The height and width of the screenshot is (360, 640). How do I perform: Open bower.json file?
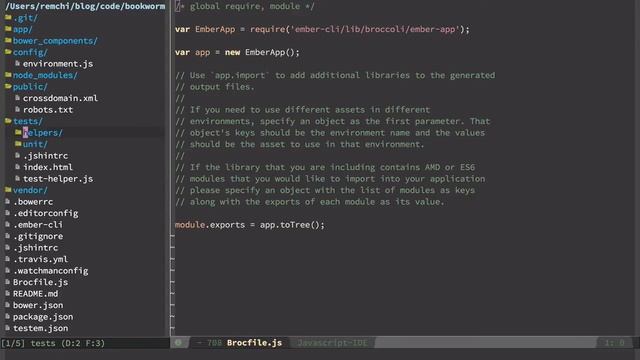coord(38,305)
